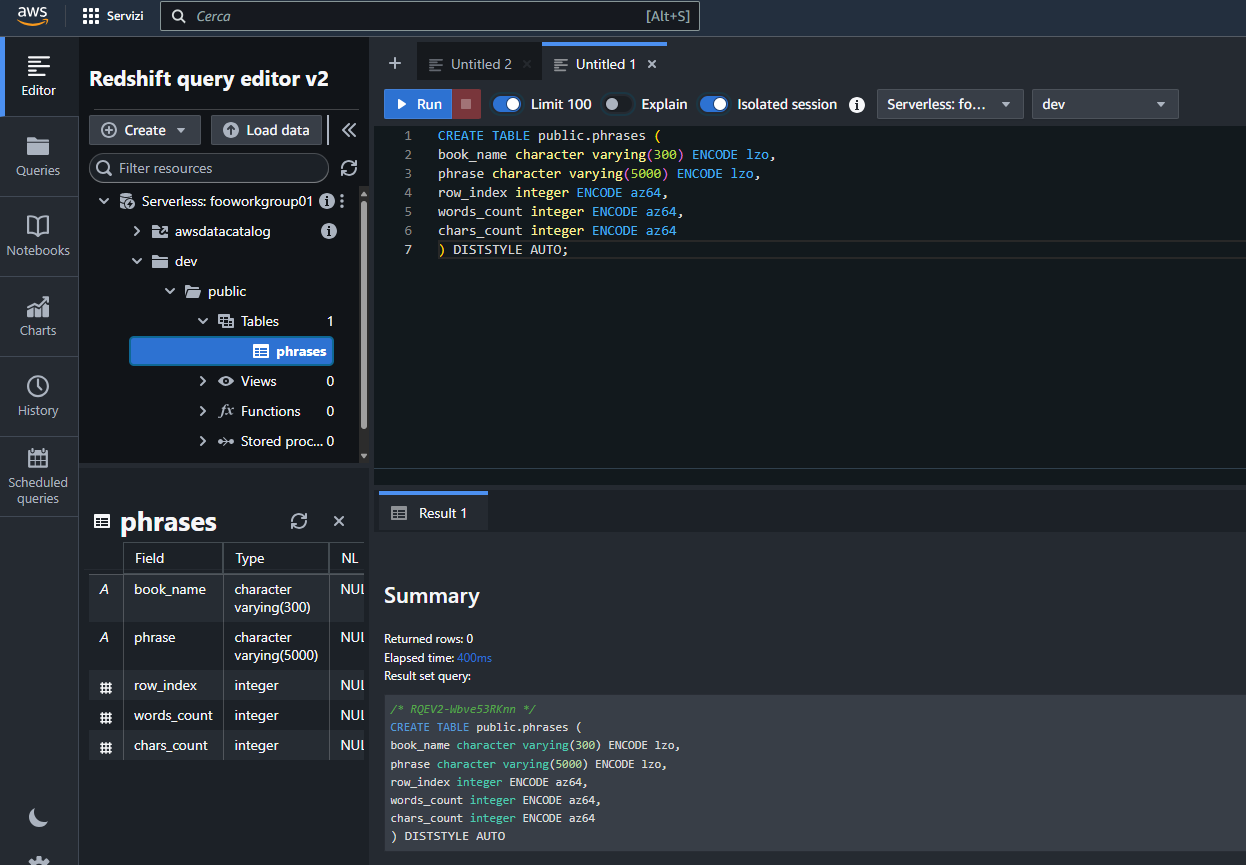Expand the awsdatacatalog node
Image resolution: width=1246 pixels, height=865 pixels.
137,231
